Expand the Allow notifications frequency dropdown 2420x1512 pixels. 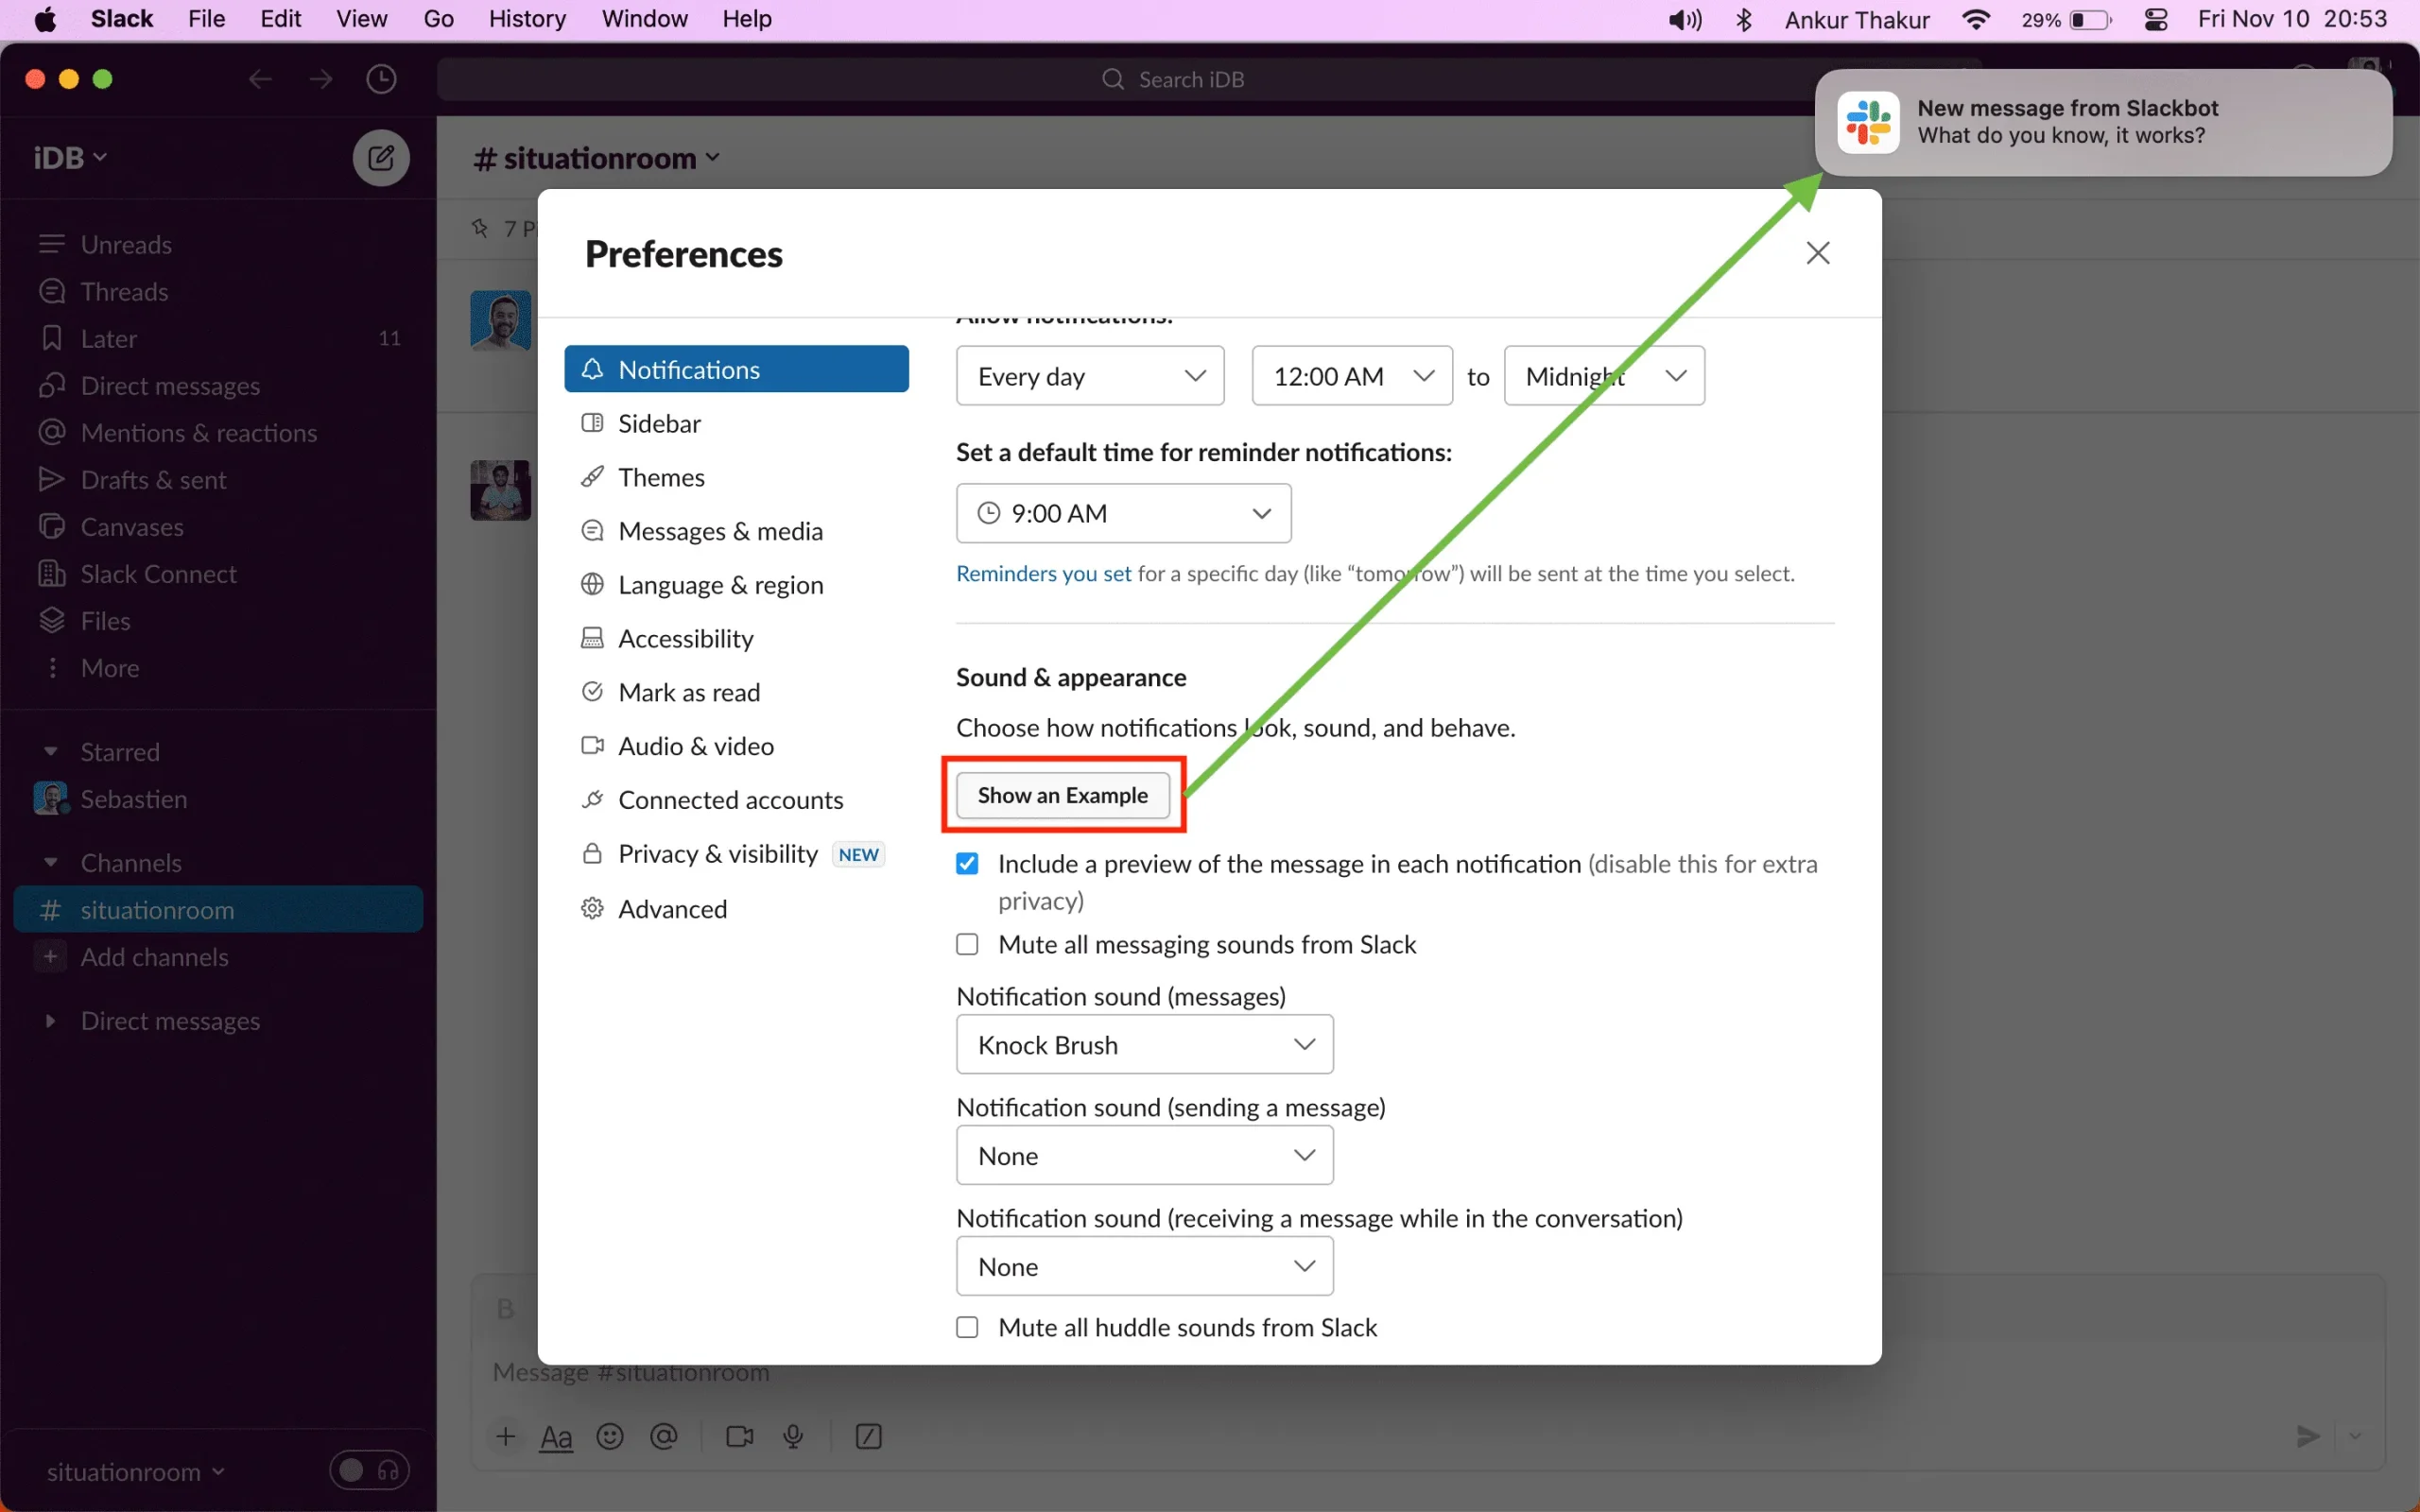click(x=1089, y=376)
